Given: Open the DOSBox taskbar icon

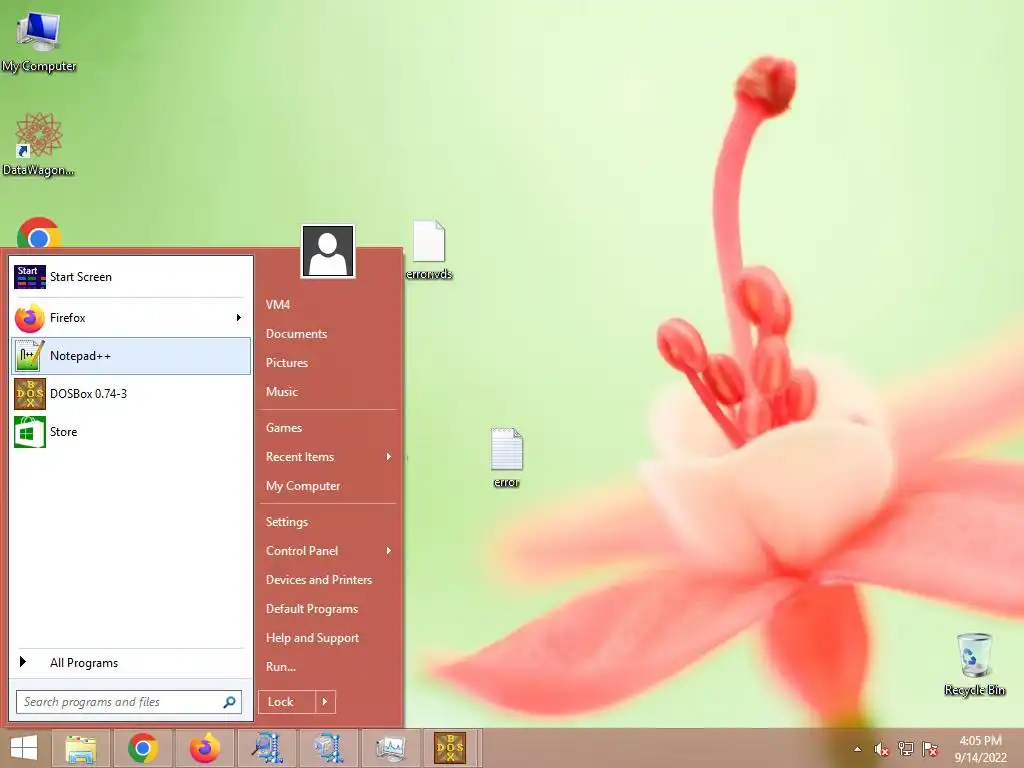Looking at the screenshot, I should (x=451, y=748).
